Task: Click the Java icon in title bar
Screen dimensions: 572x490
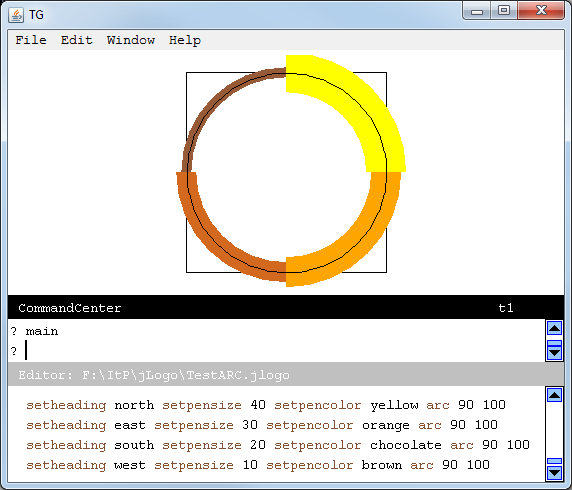Action: 16,15
